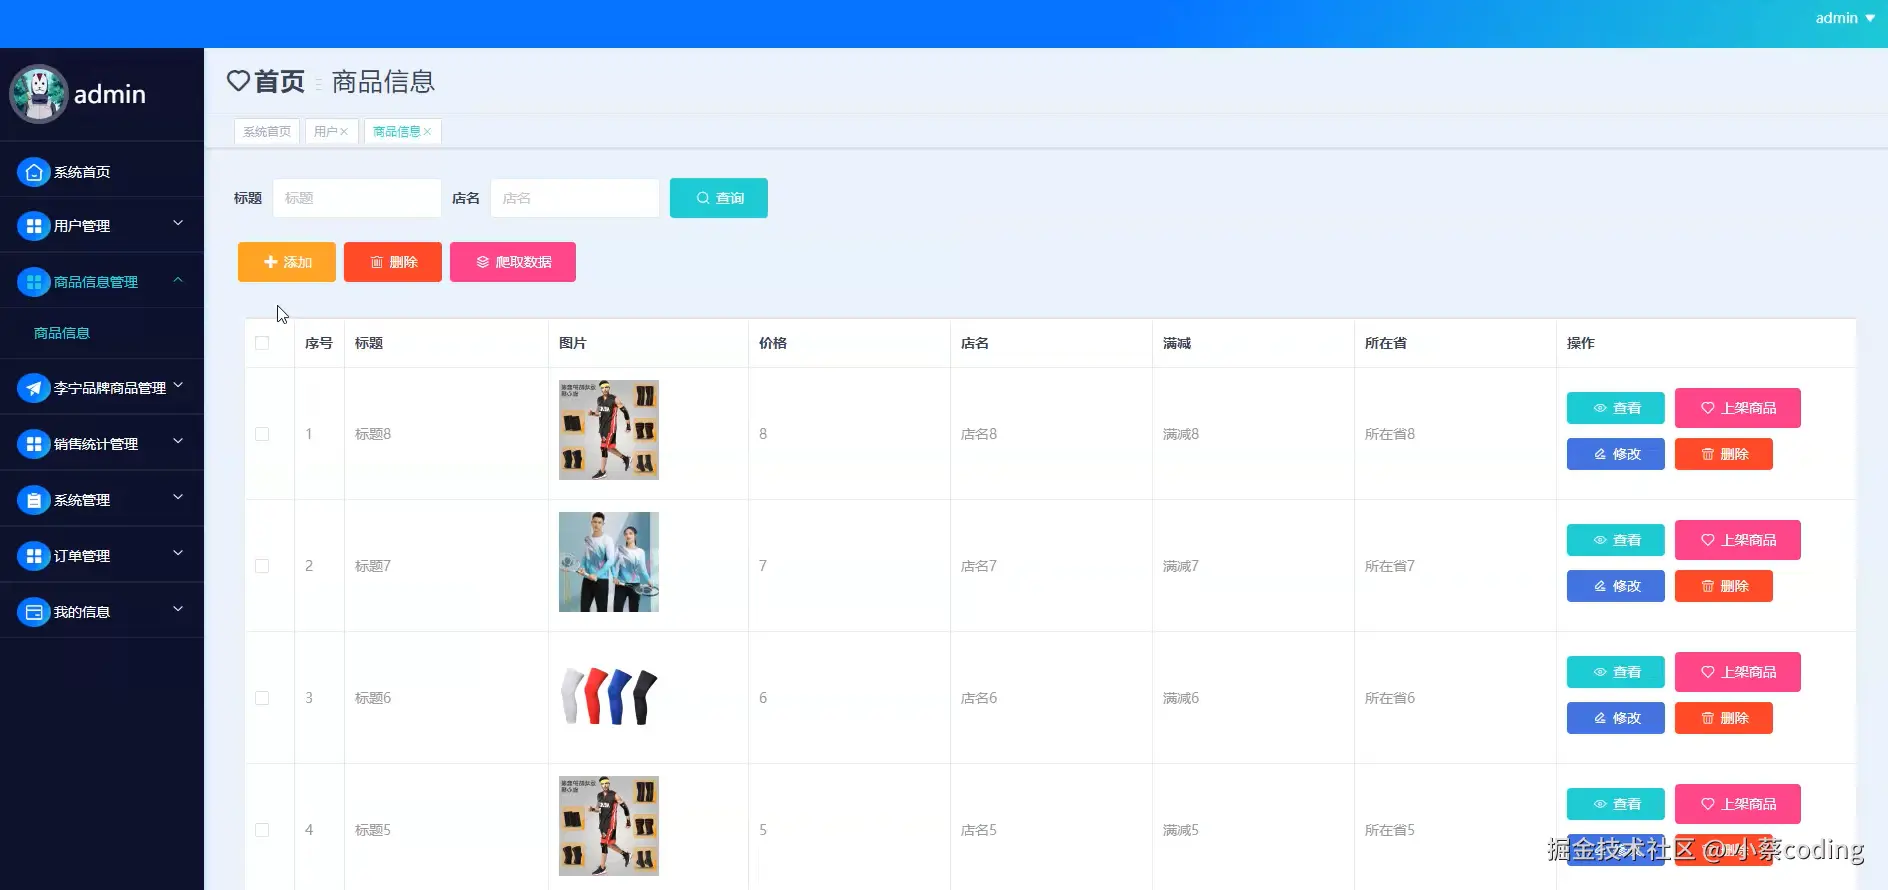Viewport: 1888px width, 890px height.
Task: Click 上架商品 button for 标题6
Action: pos(1738,672)
